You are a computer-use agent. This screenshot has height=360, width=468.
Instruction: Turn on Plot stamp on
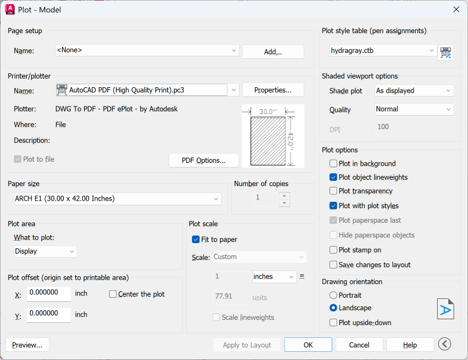[x=333, y=250]
